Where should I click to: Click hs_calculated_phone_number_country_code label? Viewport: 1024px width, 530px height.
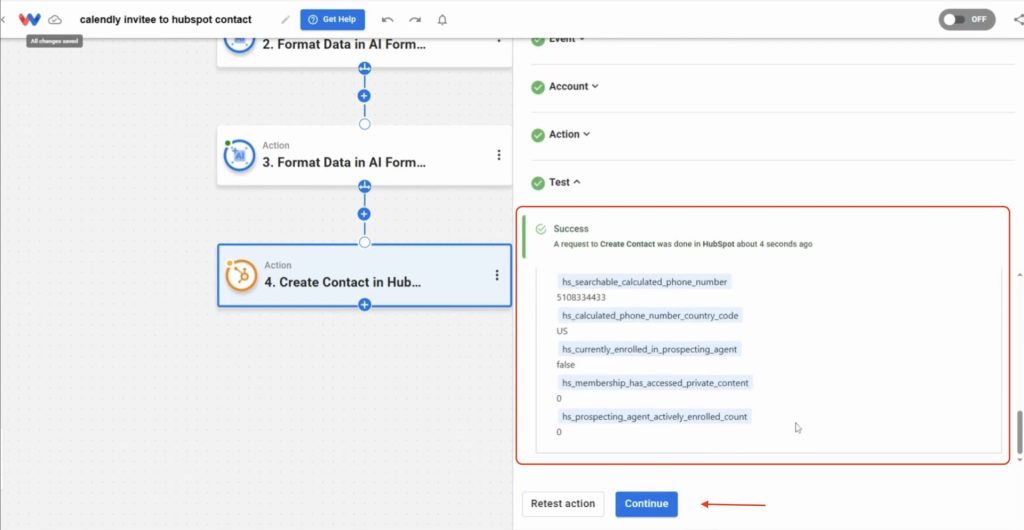[650, 315]
